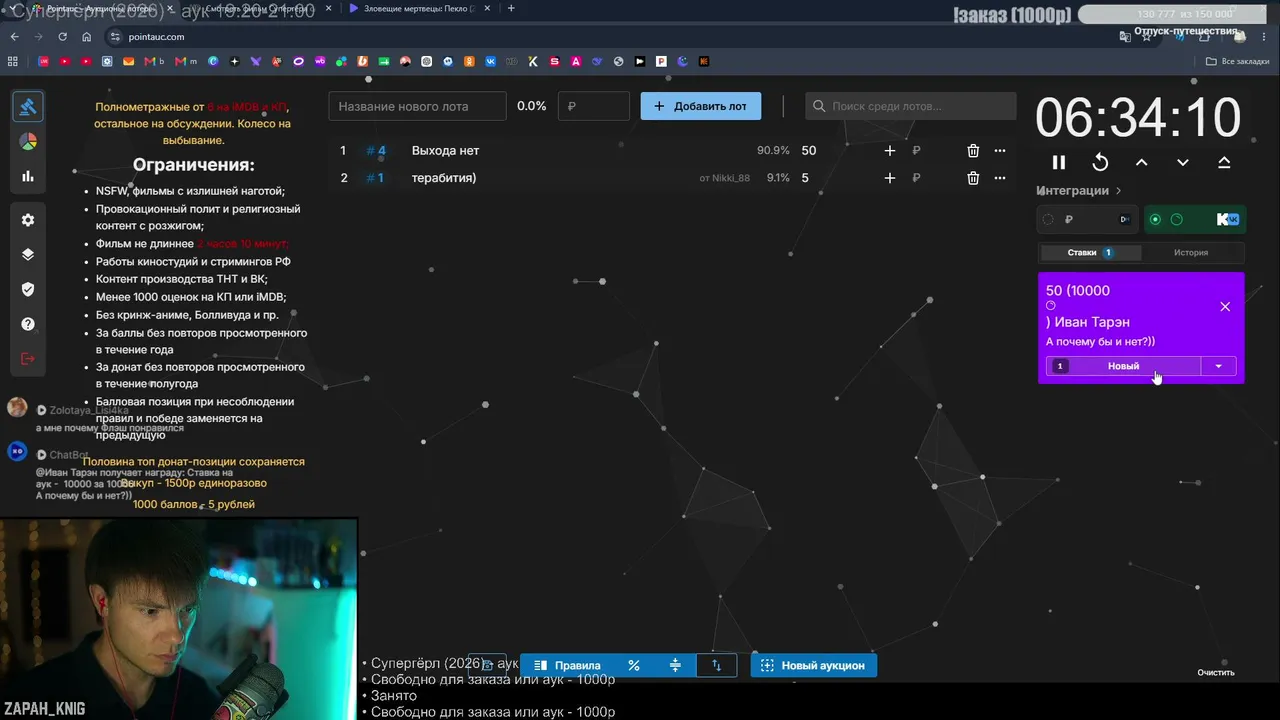Image resolution: width=1280 pixels, height=720 pixels.
Task: Open more options for 'терабития)' lot
Action: pos(999,178)
